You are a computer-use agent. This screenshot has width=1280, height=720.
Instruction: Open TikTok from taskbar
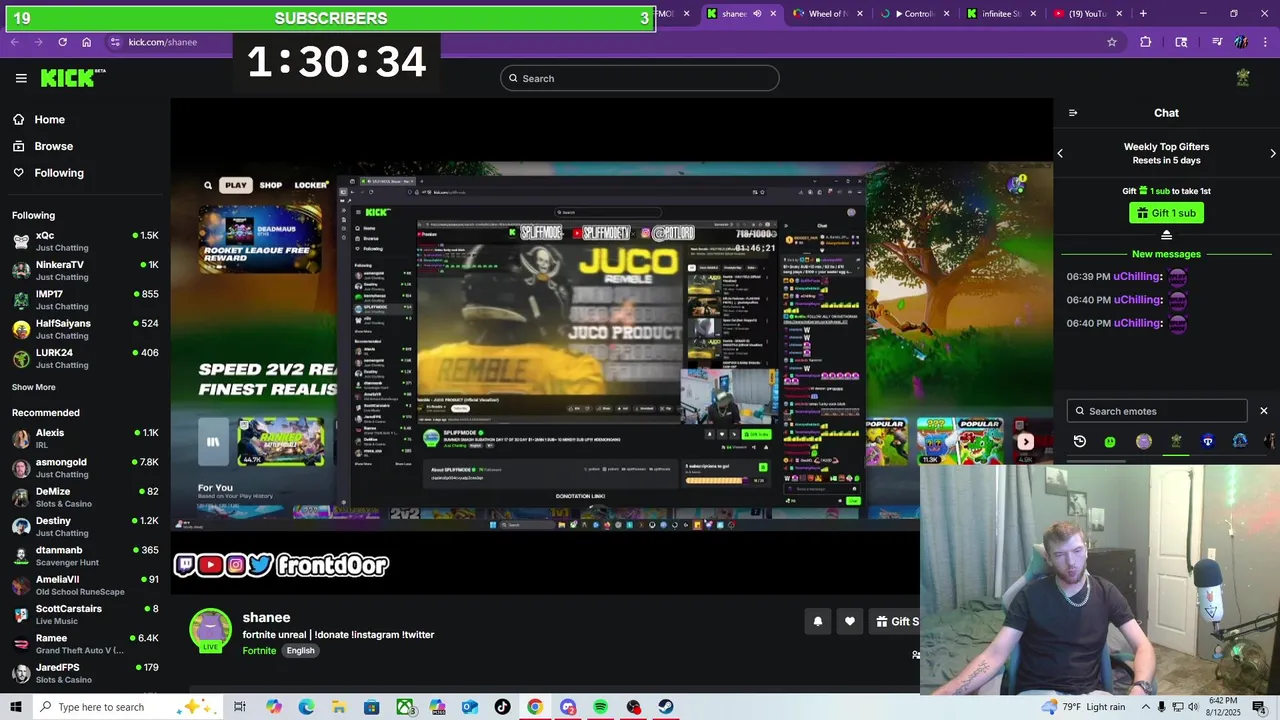click(x=502, y=707)
